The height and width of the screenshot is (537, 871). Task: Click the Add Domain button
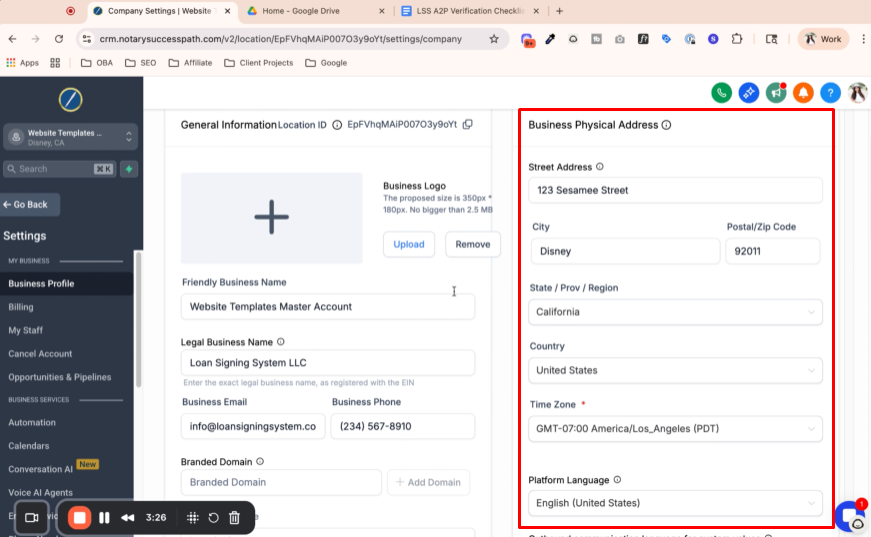pos(428,482)
